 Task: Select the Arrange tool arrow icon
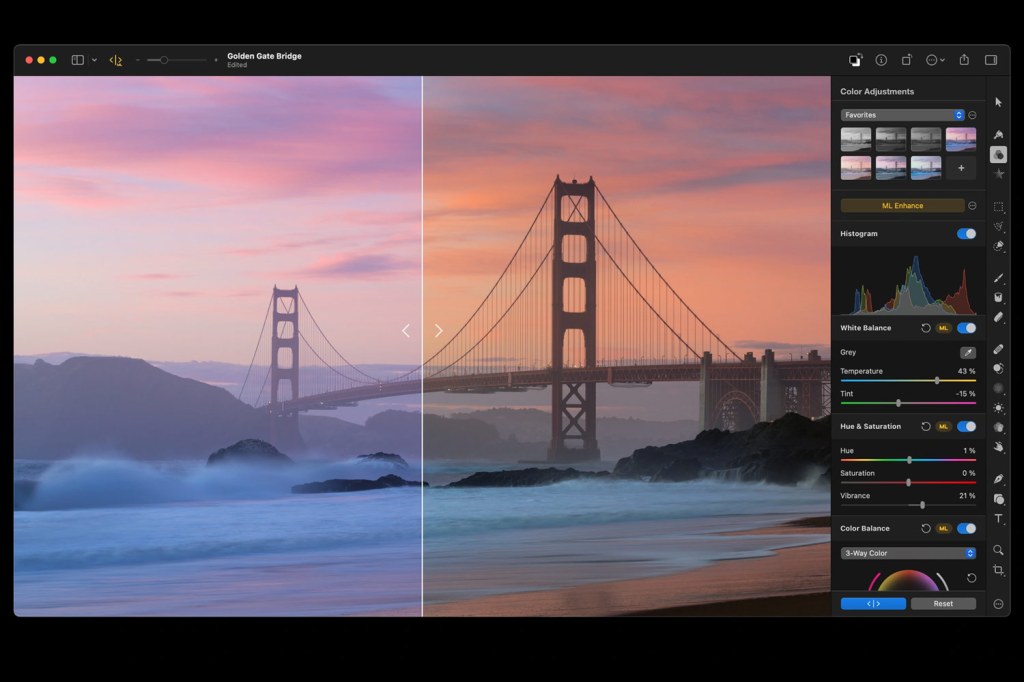coord(1000,102)
